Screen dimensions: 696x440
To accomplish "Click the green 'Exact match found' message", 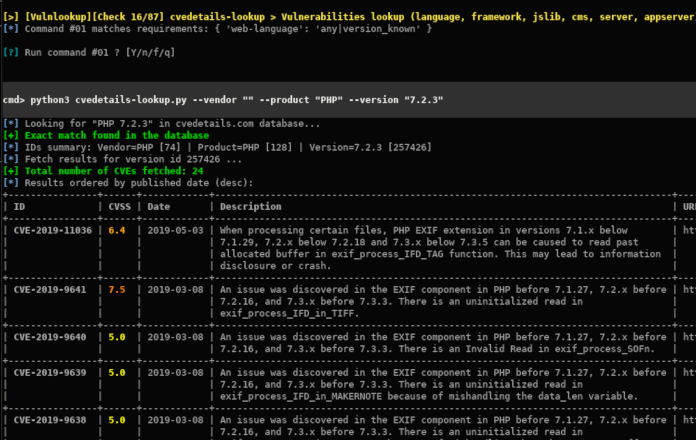I will click(x=116, y=135).
